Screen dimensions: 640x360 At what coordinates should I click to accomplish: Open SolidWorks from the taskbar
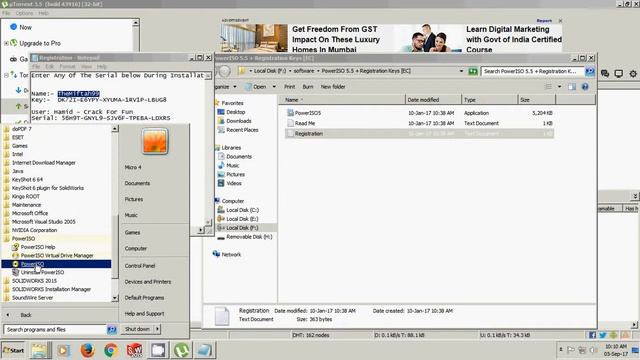[x=134, y=350]
